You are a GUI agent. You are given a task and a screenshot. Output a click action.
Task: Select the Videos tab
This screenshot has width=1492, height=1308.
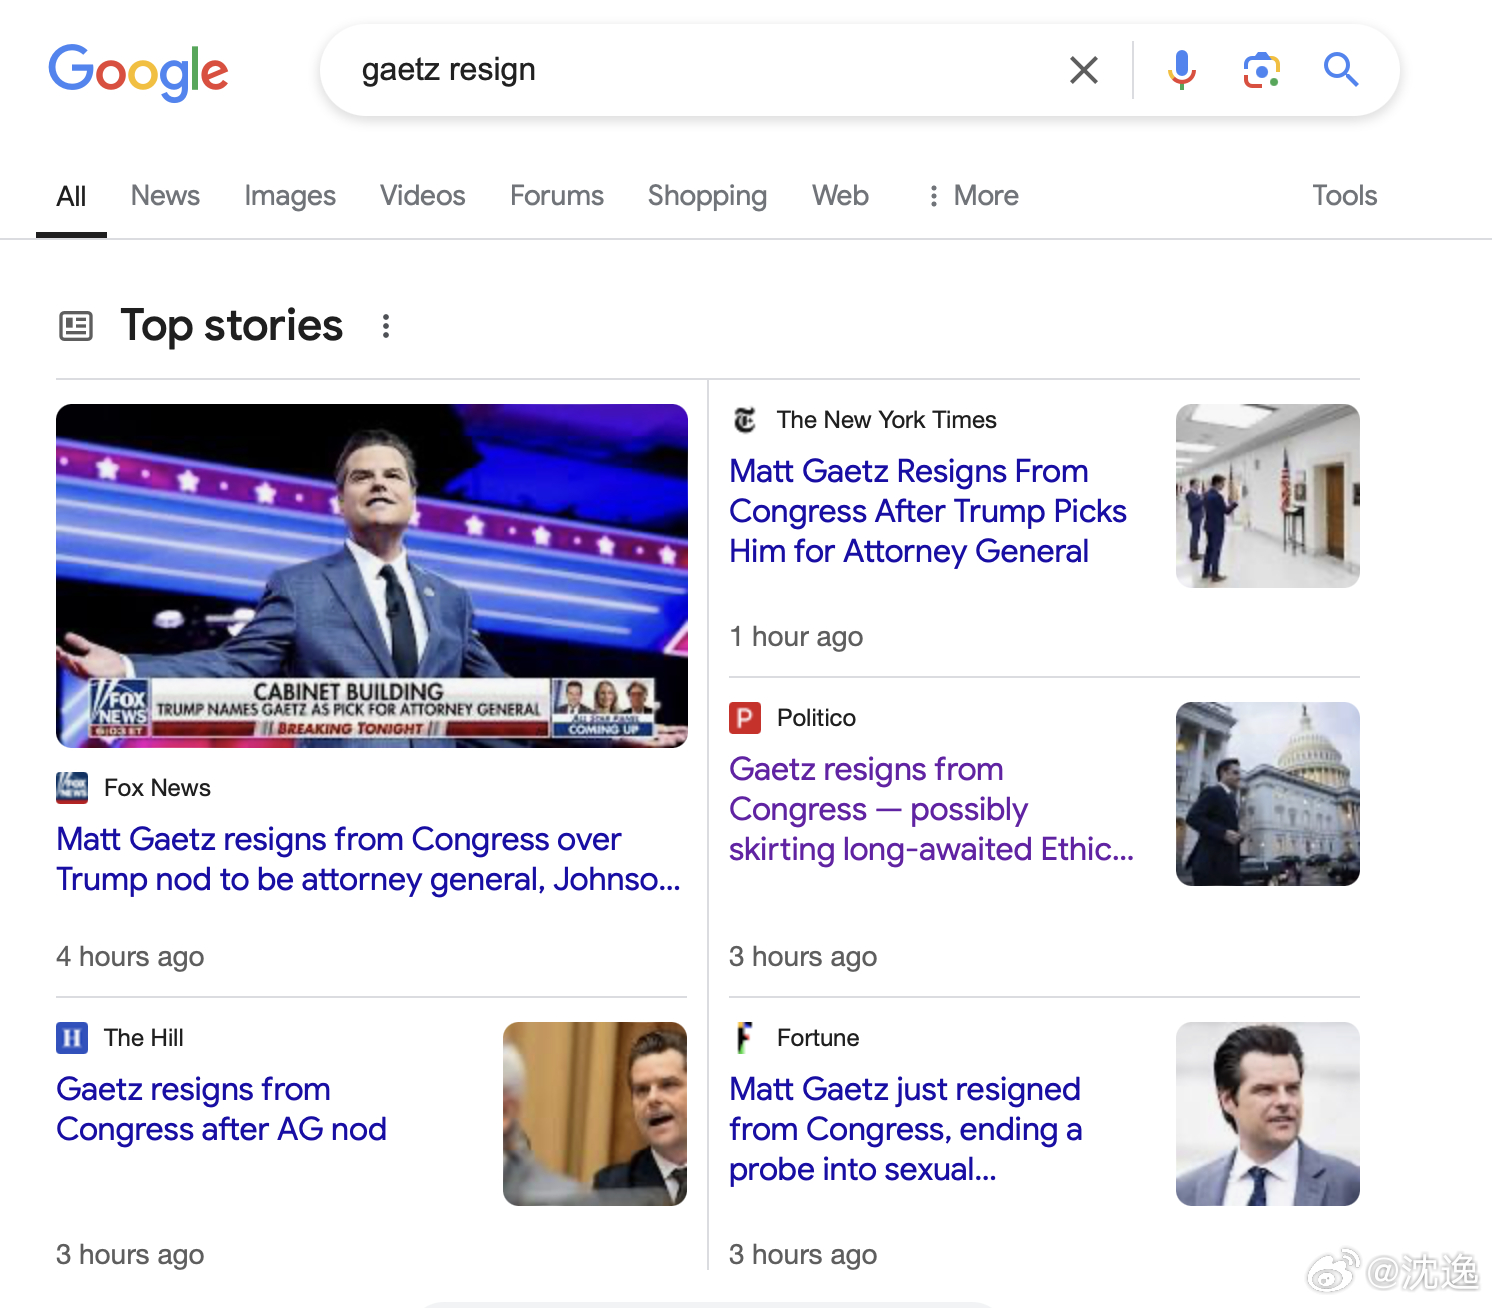coord(422,196)
